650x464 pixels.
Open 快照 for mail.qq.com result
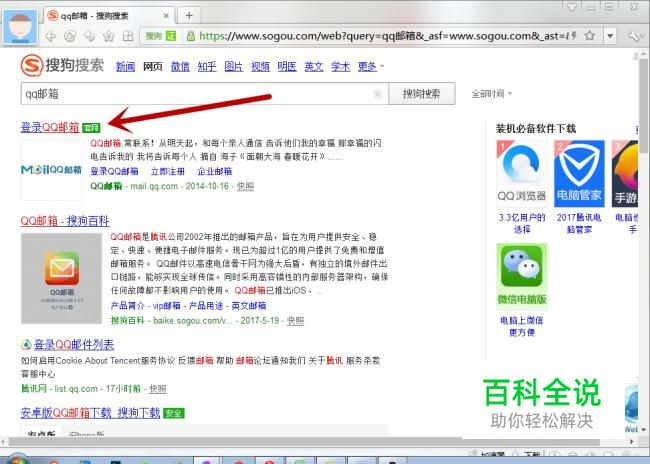click(x=245, y=186)
